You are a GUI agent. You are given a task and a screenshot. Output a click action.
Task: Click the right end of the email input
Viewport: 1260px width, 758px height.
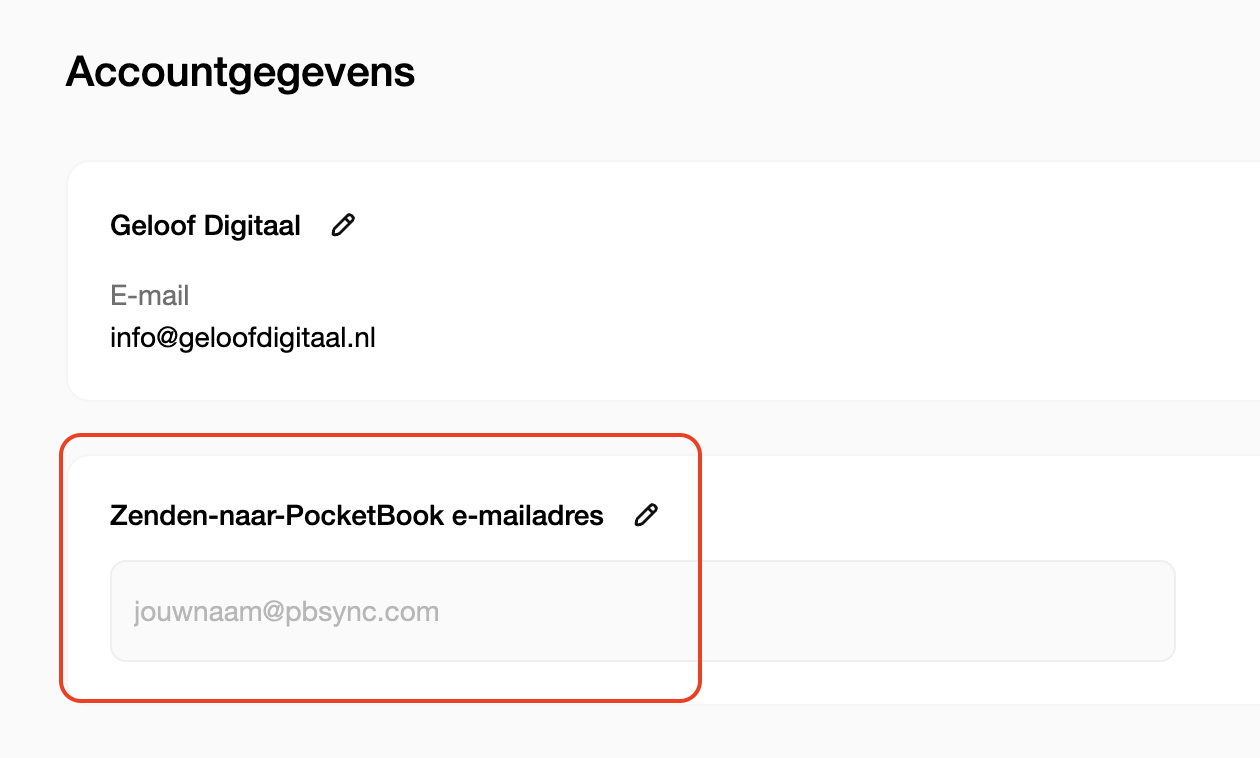[1150, 611]
